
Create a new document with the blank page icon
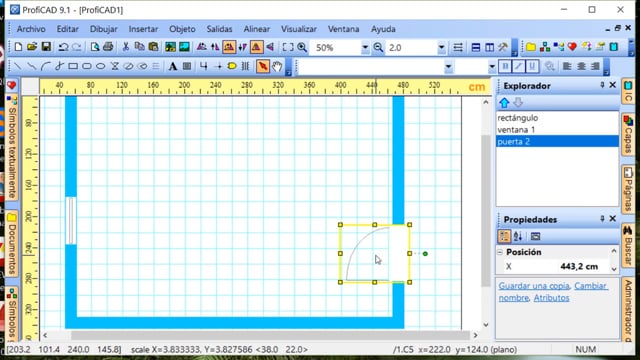(x=18, y=47)
